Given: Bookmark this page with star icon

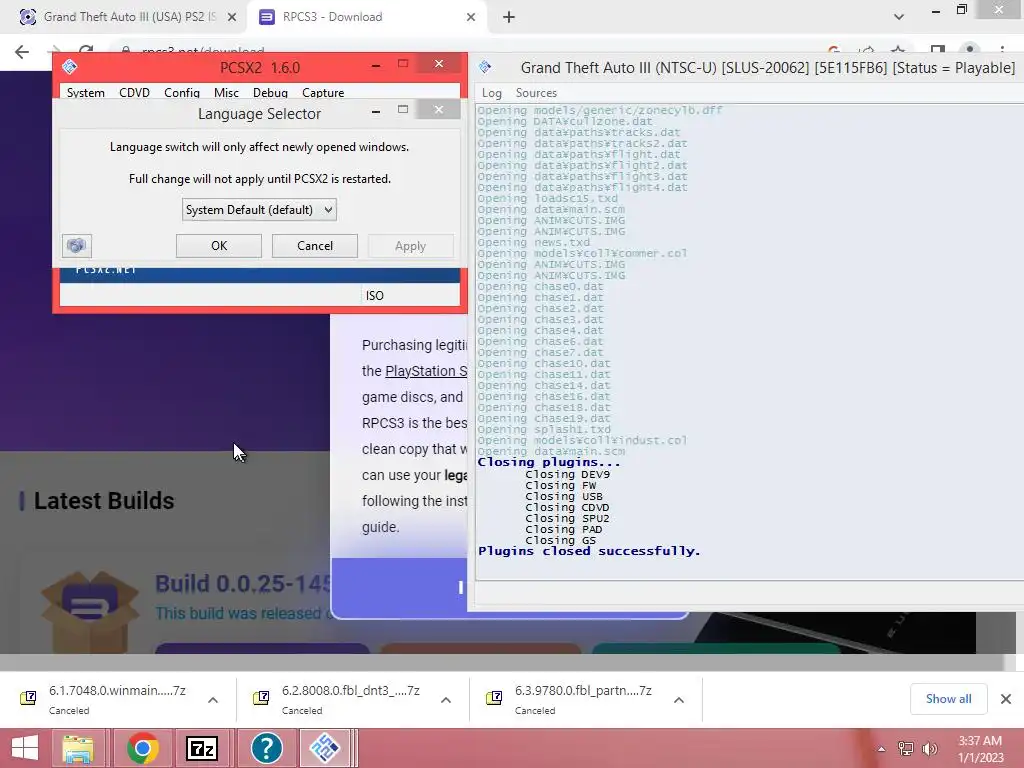Looking at the screenshot, I should 899,51.
